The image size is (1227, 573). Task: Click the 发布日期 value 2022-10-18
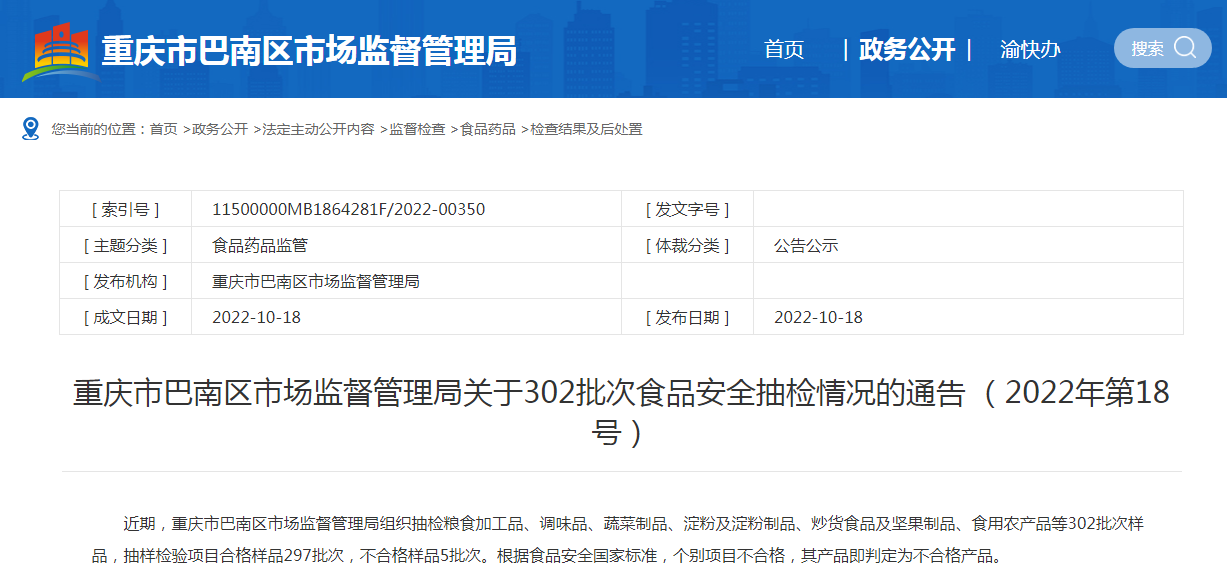(819, 317)
